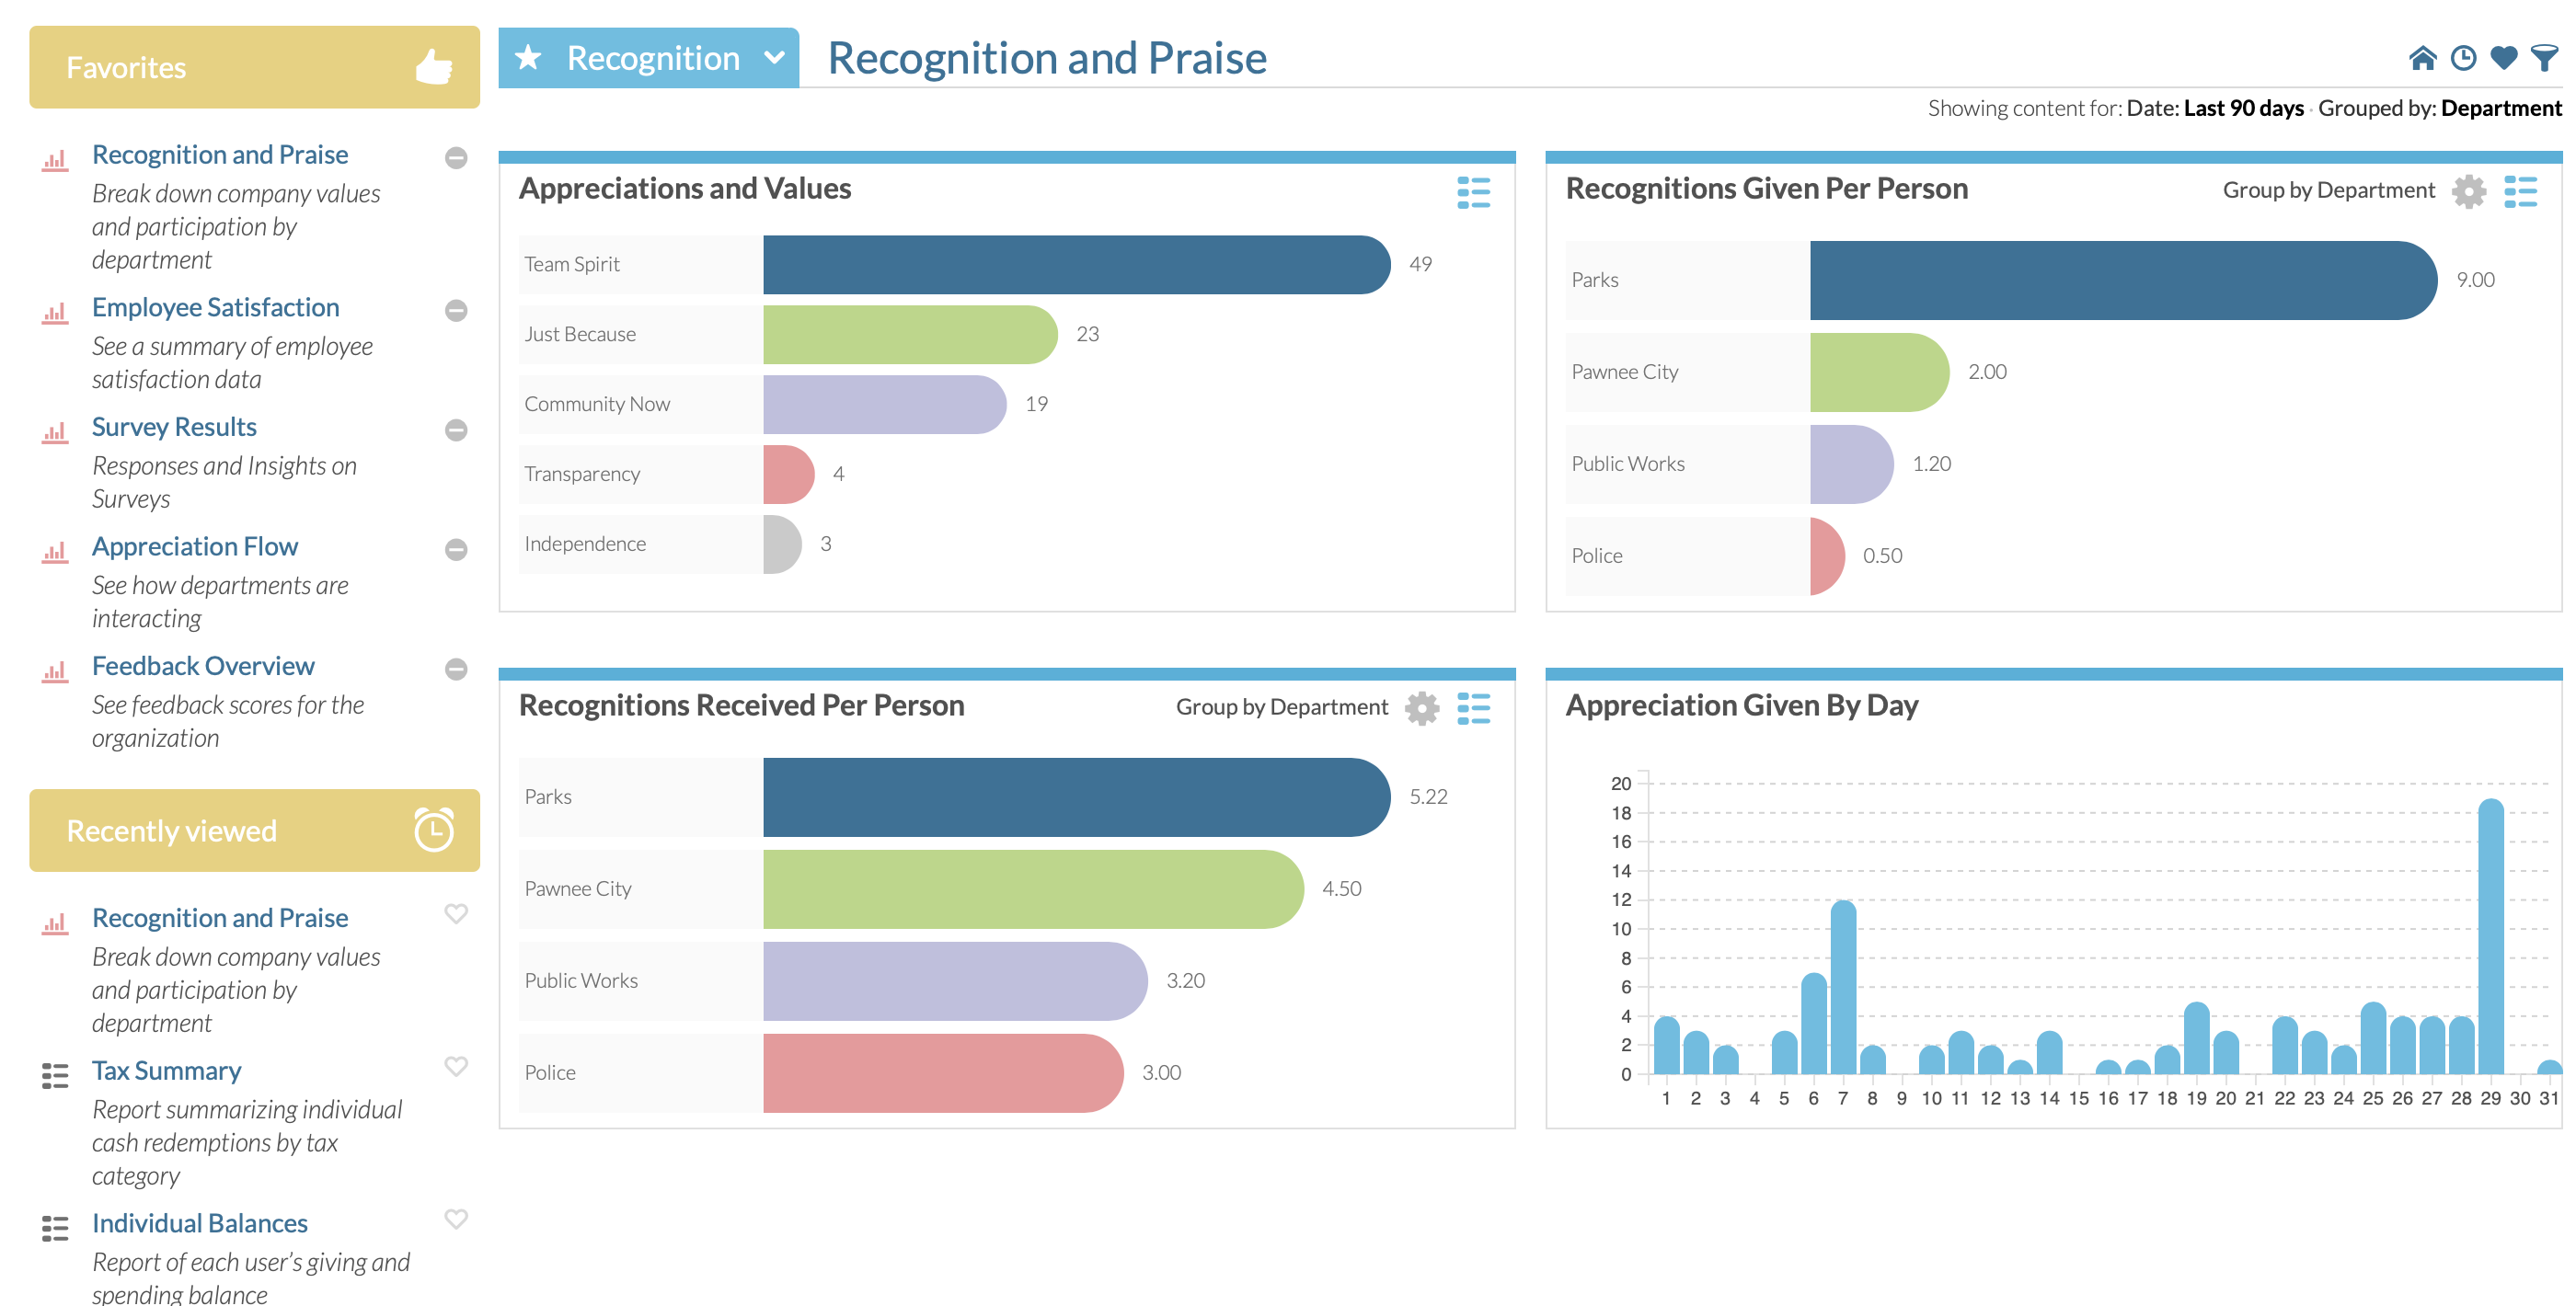Open the filter funnel icon
The width and height of the screenshot is (2576, 1306).
[2543, 59]
